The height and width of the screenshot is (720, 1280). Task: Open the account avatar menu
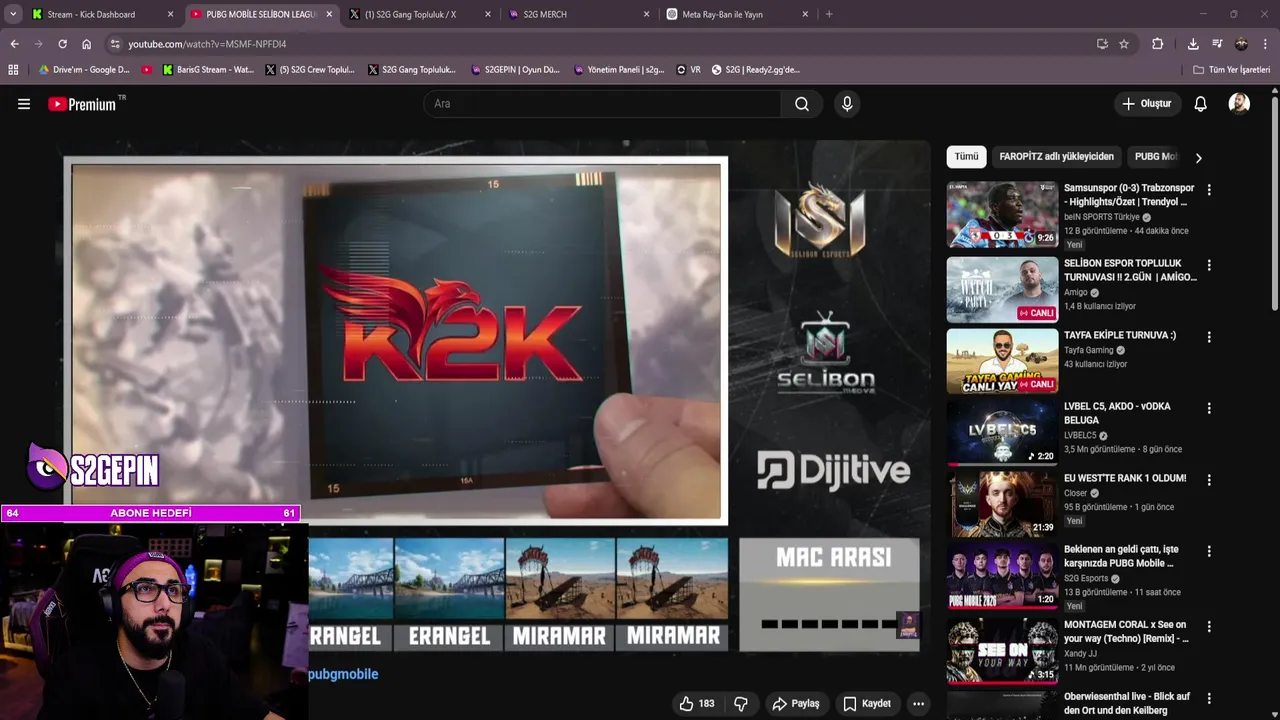(x=1239, y=104)
